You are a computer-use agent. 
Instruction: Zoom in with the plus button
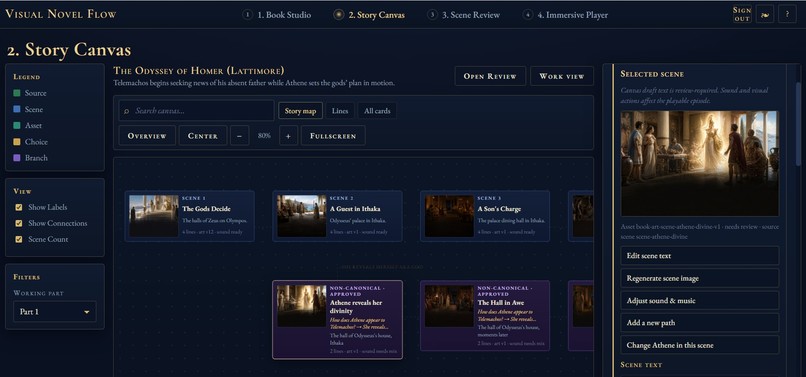[x=288, y=136]
